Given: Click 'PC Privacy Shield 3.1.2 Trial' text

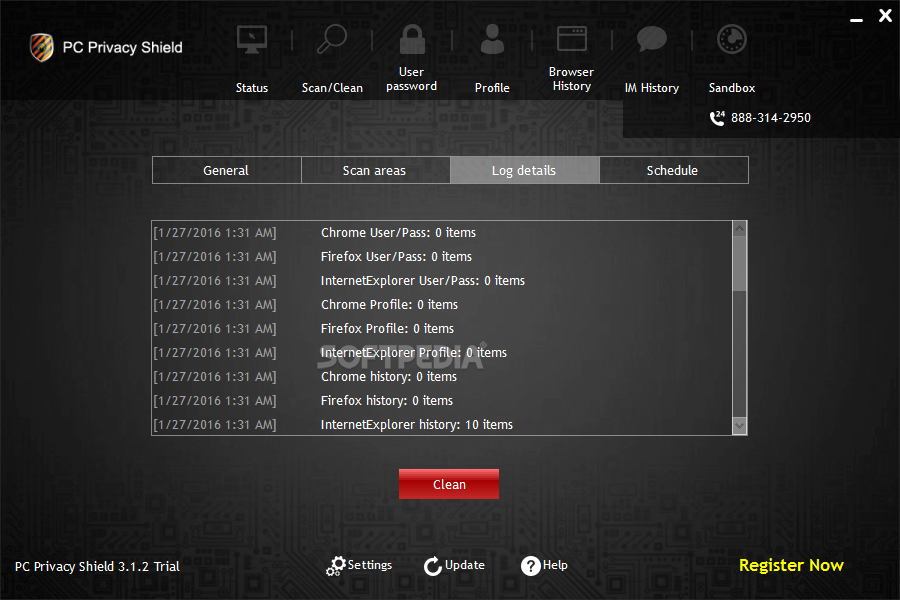Looking at the screenshot, I should click(x=97, y=567).
